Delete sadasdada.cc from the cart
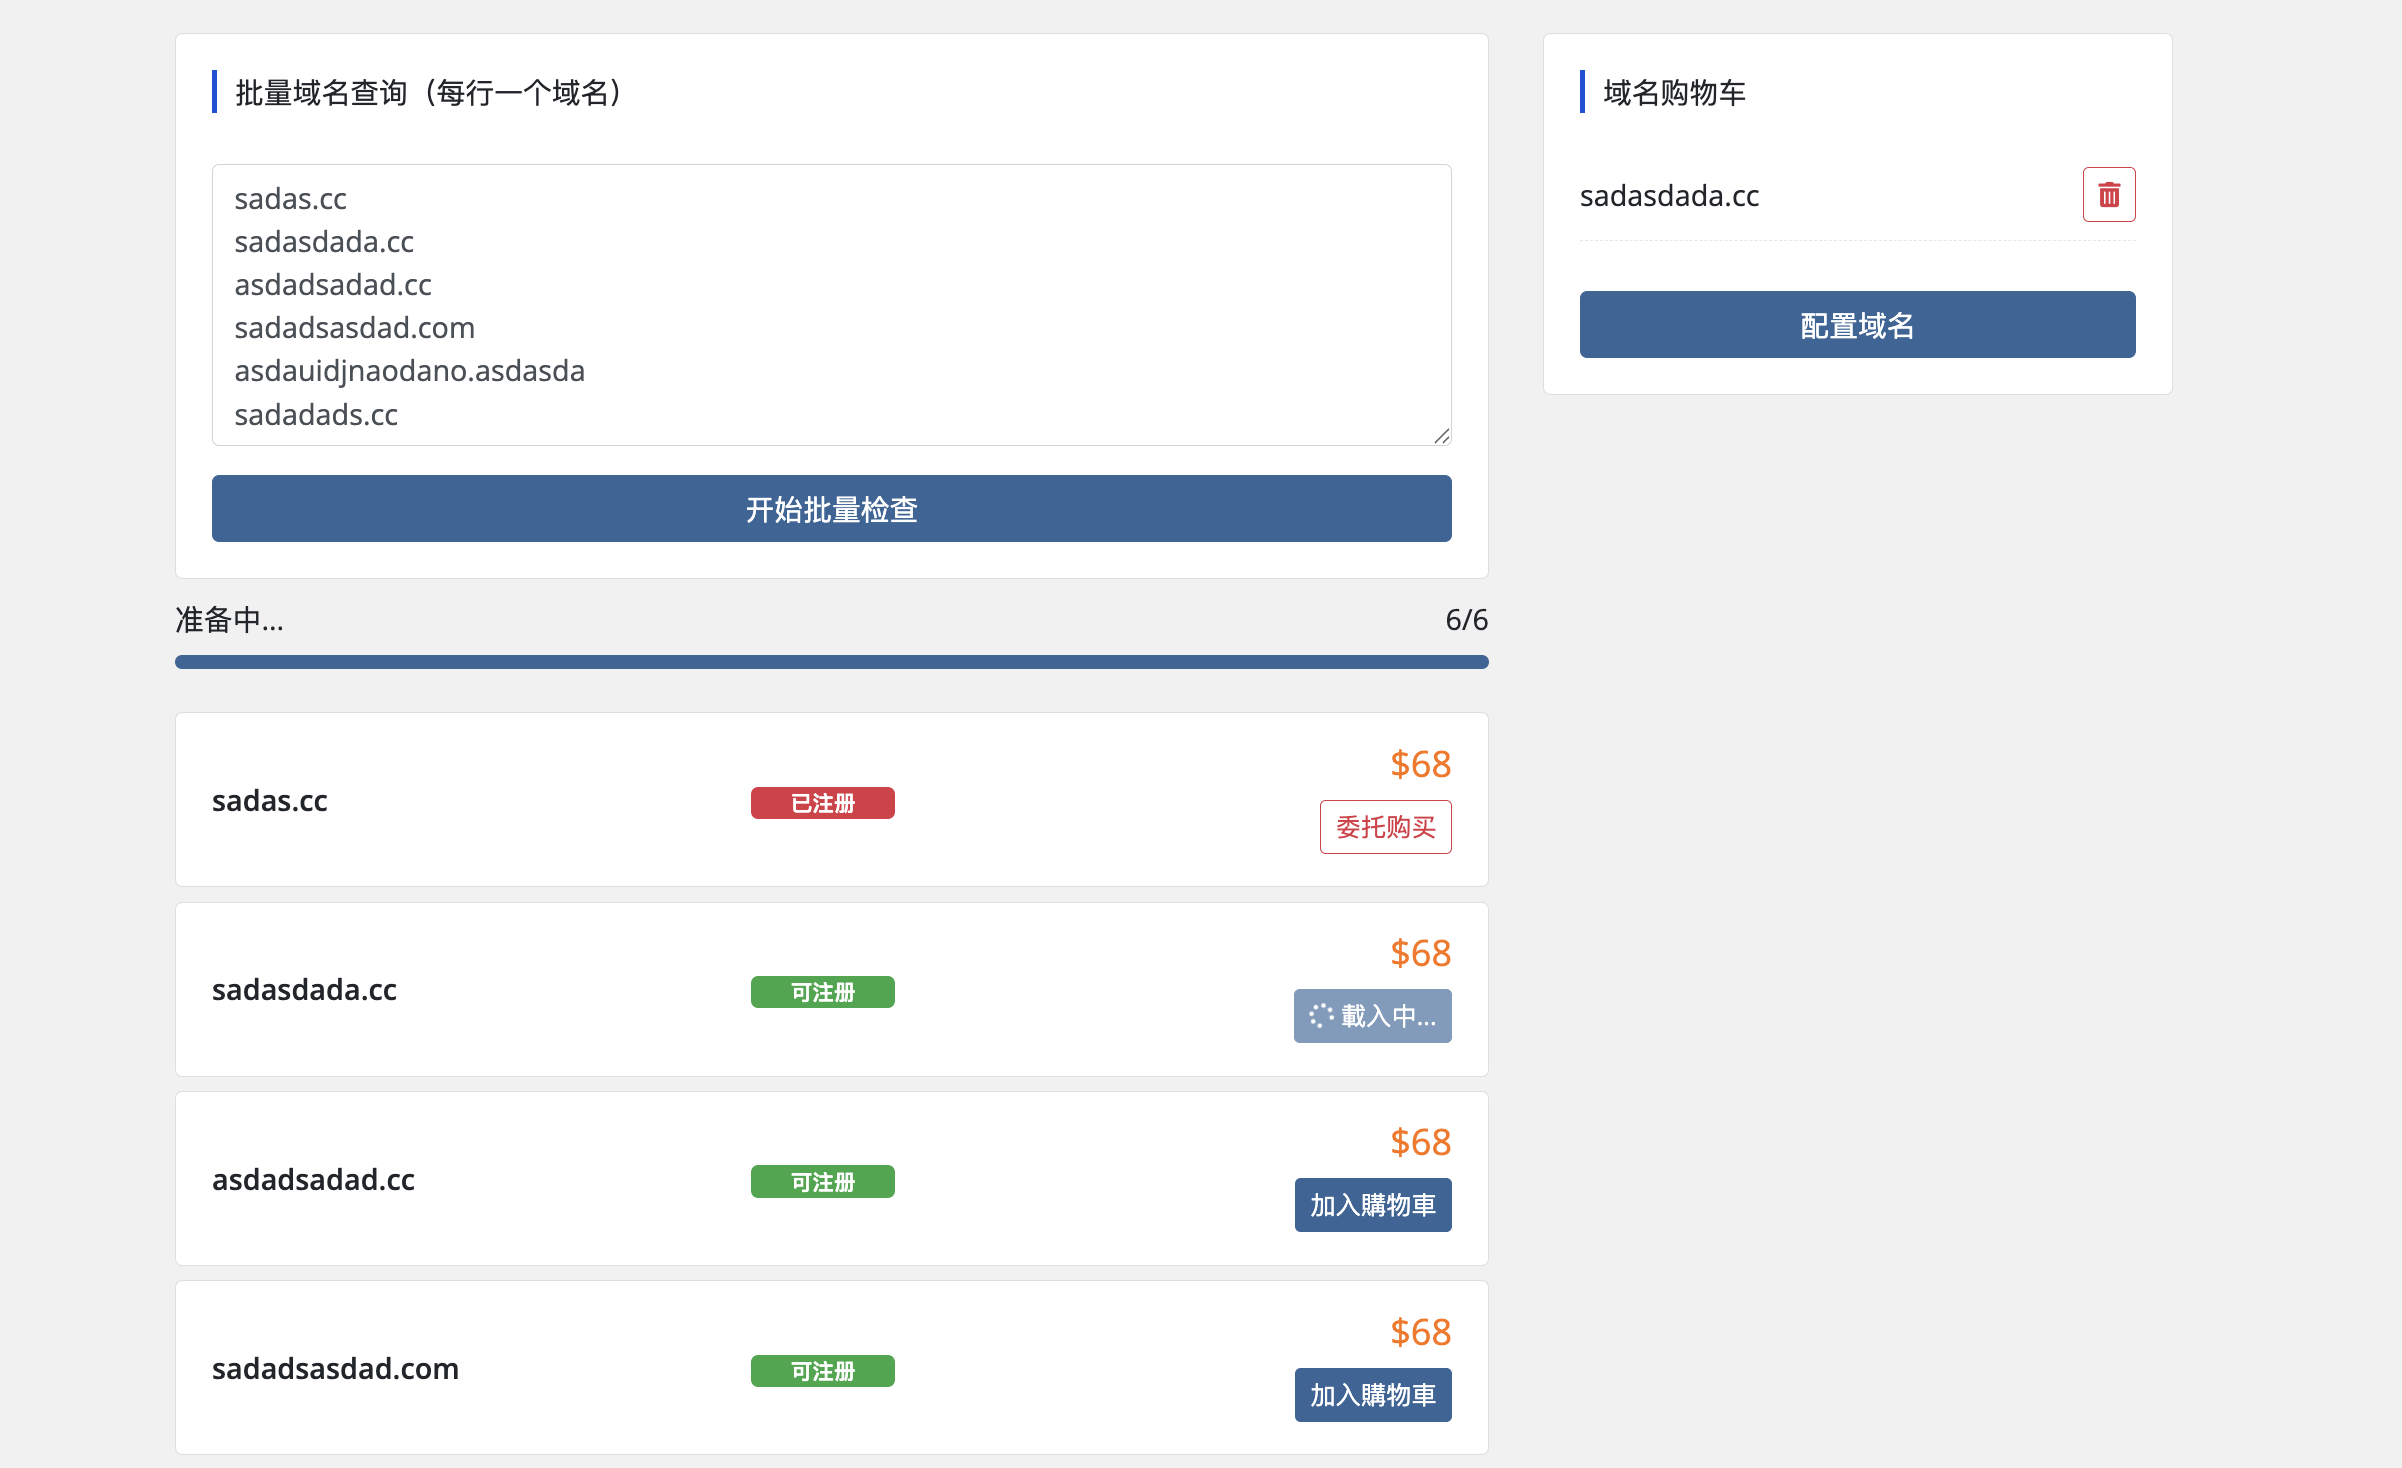The height and width of the screenshot is (1468, 2402). tap(2108, 194)
